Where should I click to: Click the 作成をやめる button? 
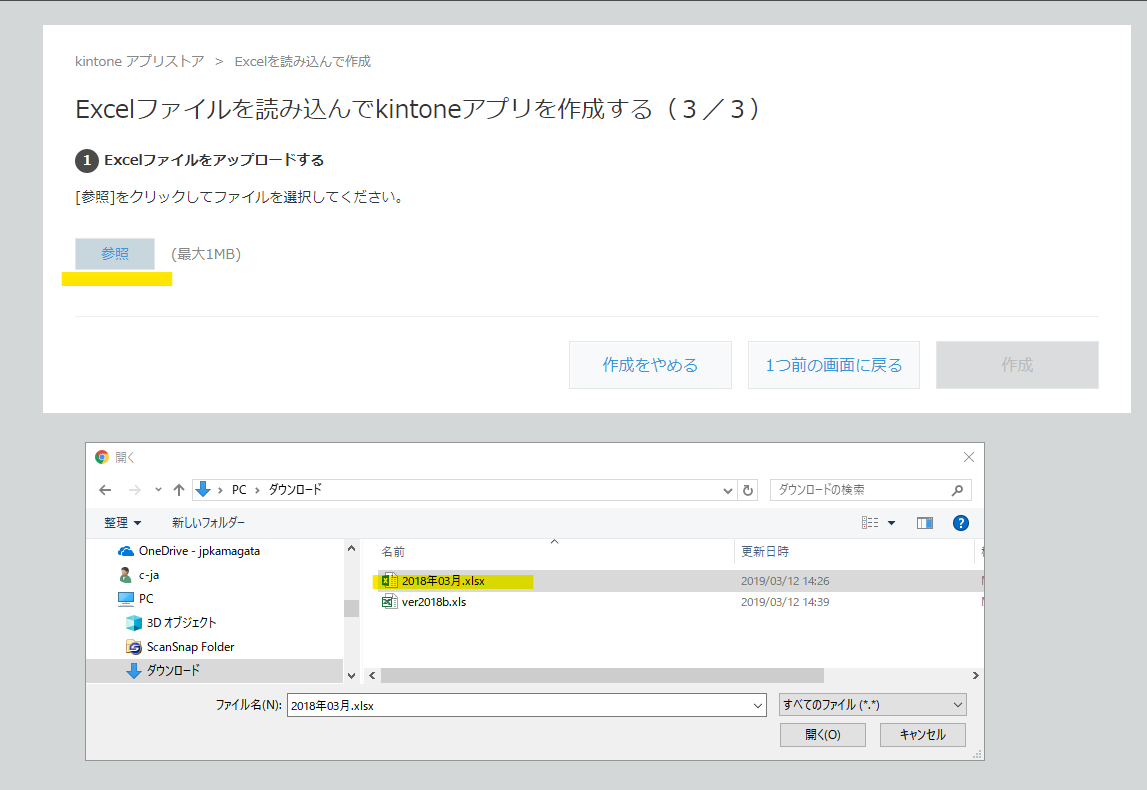tap(650, 365)
